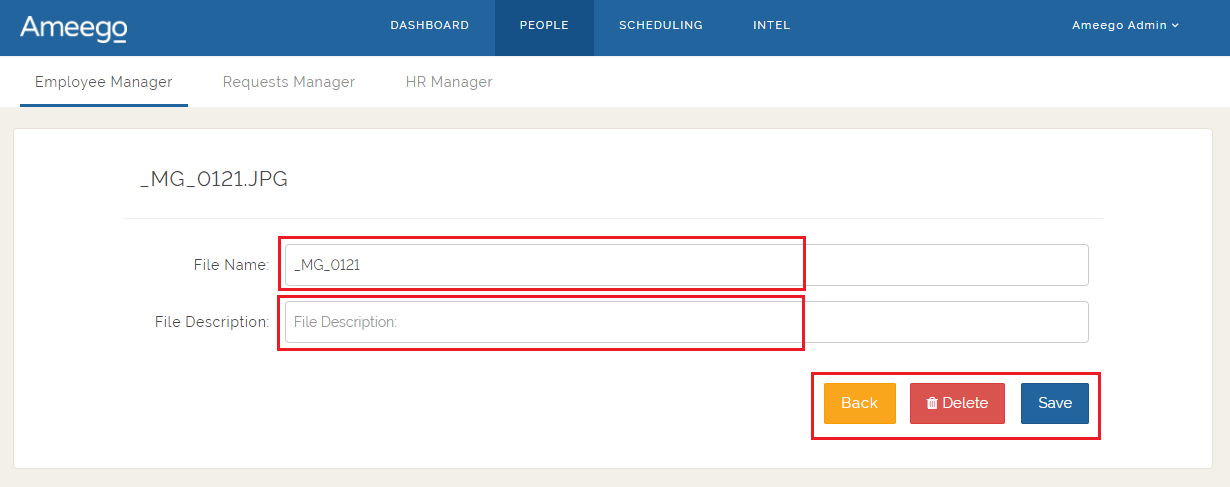This screenshot has width=1230, height=487.
Task: Click the "File Description:" label
Action: point(212,322)
